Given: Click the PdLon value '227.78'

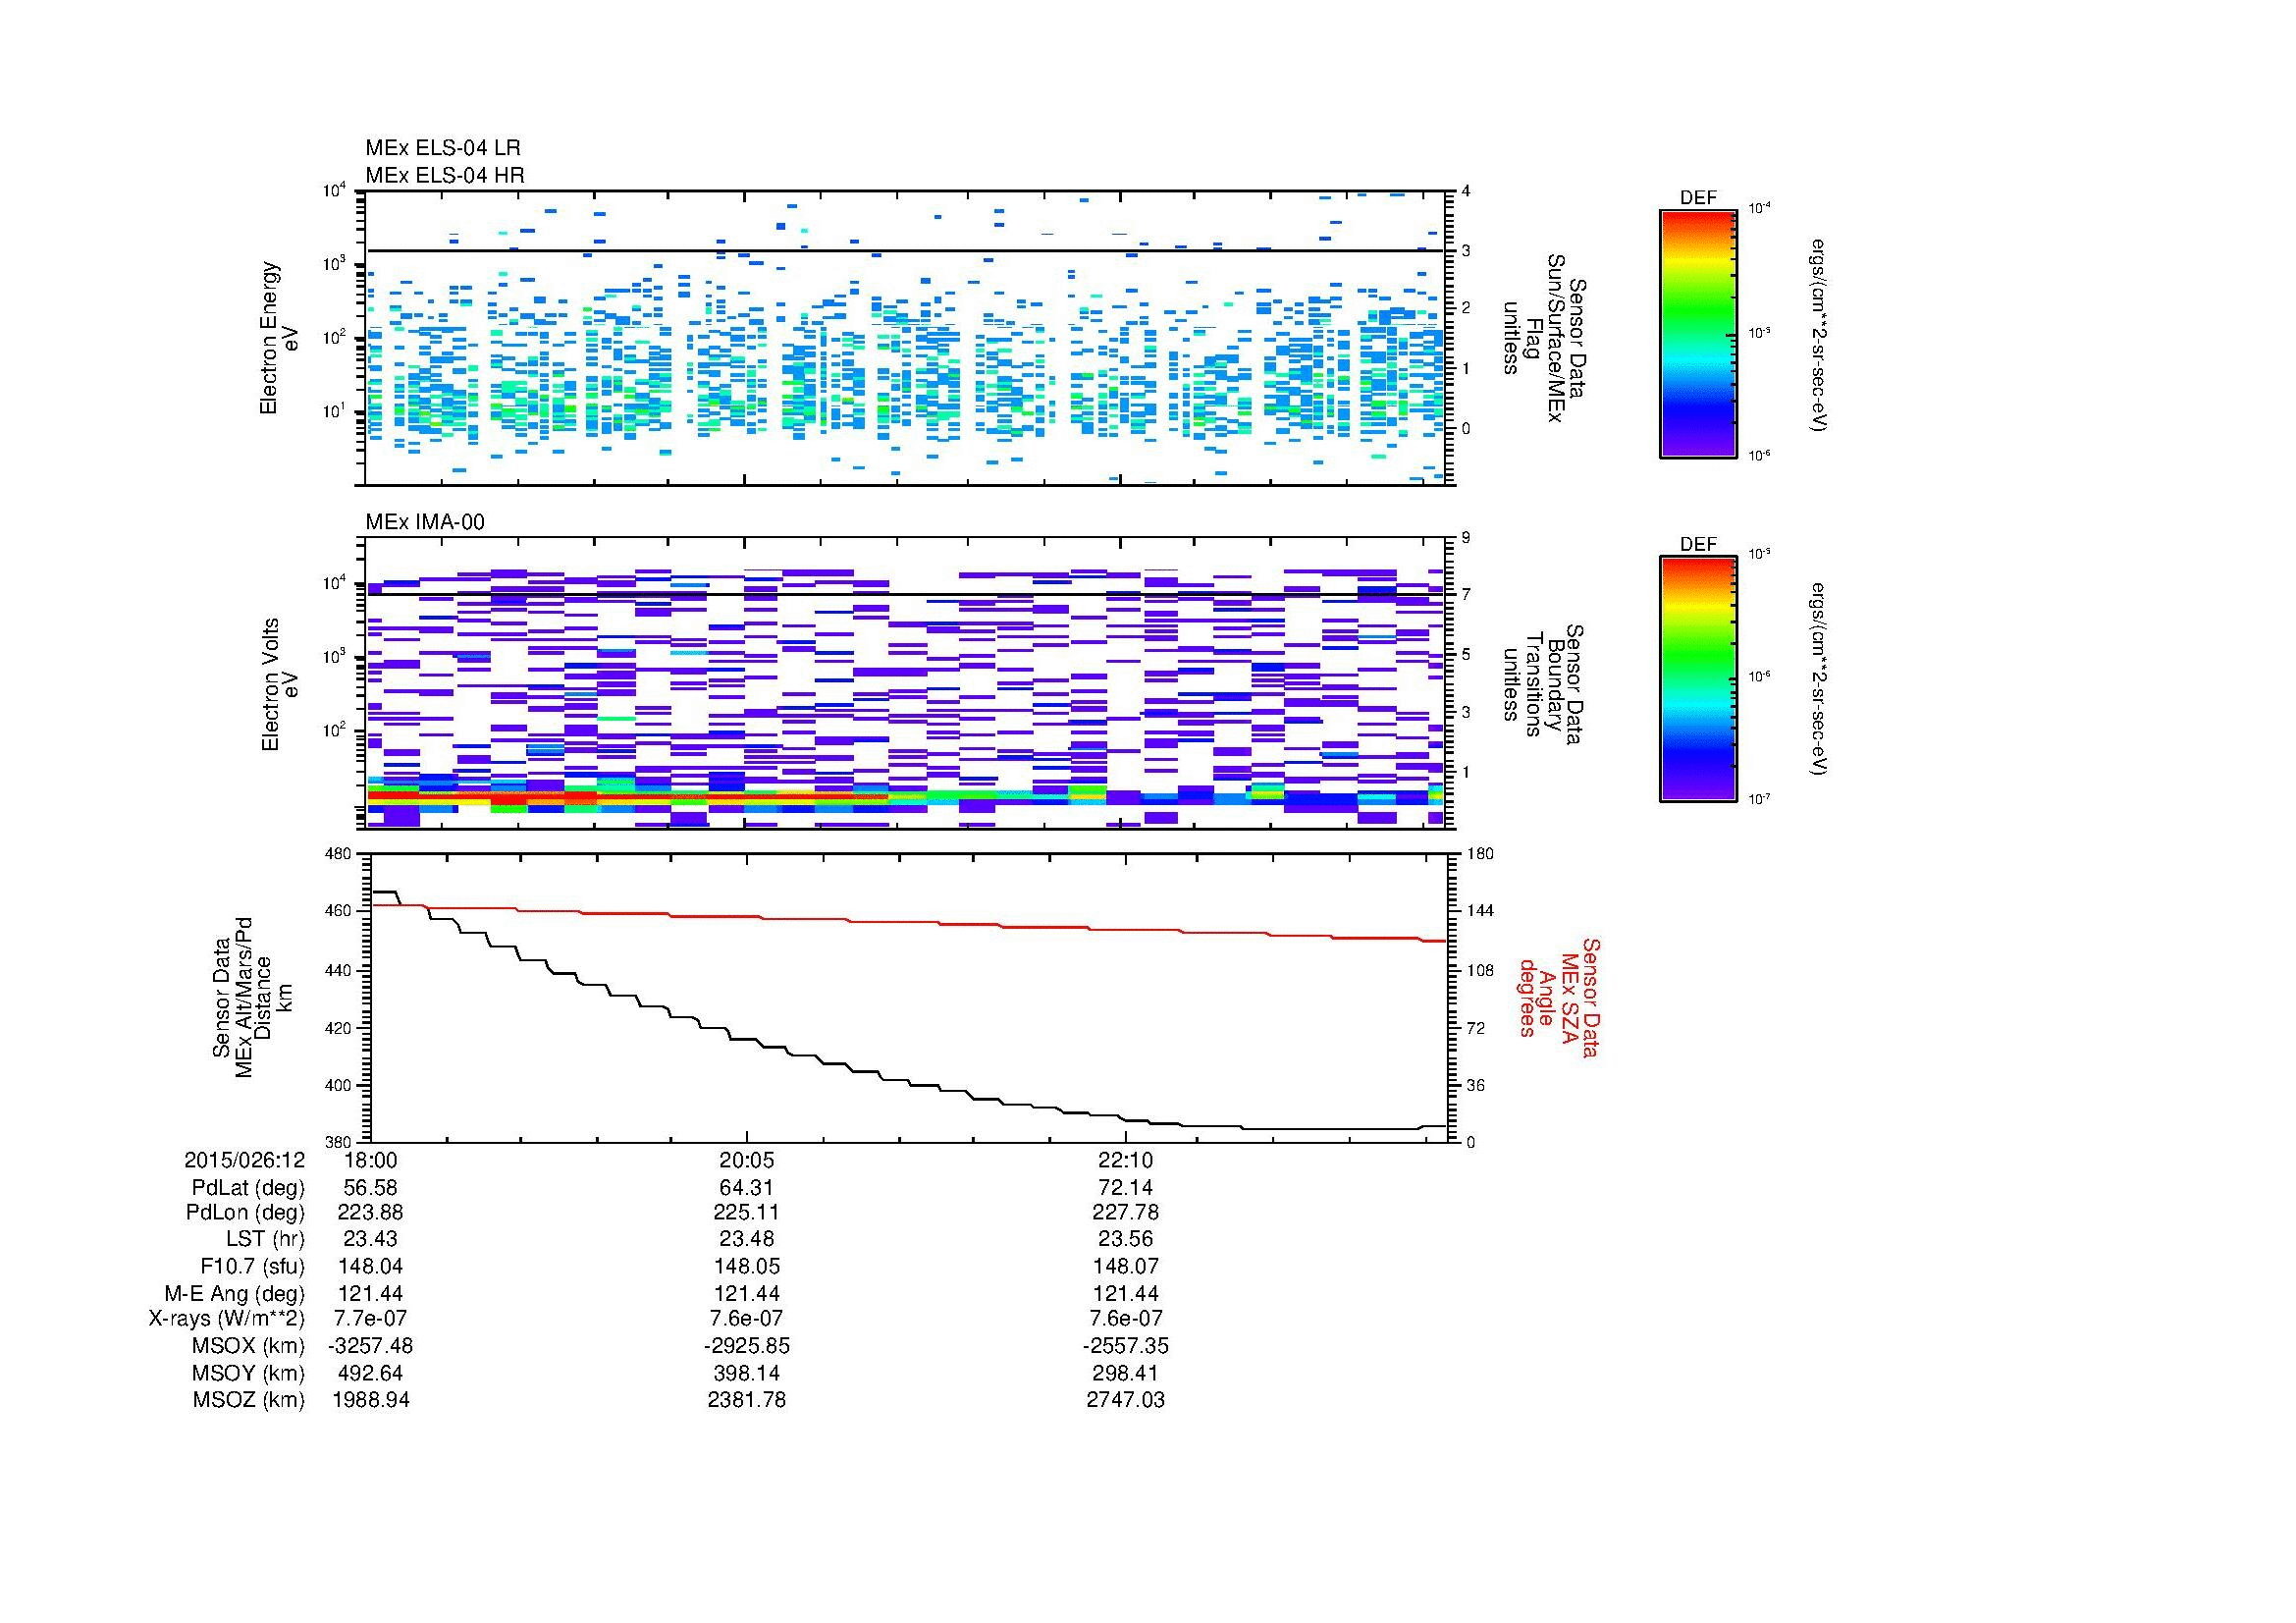Looking at the screenshot, I should pos(1126,1213).
